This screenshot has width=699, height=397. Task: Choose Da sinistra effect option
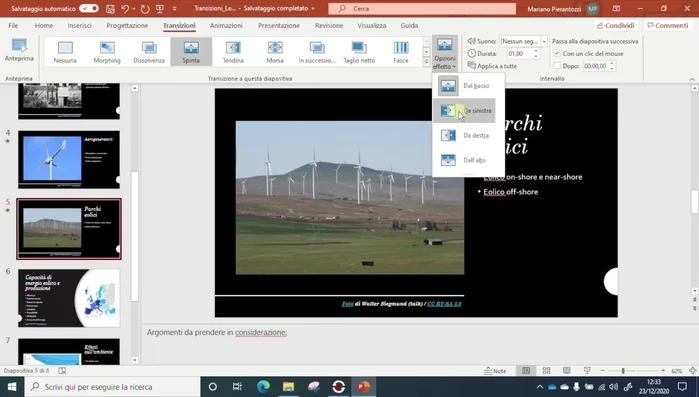(x=464, y=111)
